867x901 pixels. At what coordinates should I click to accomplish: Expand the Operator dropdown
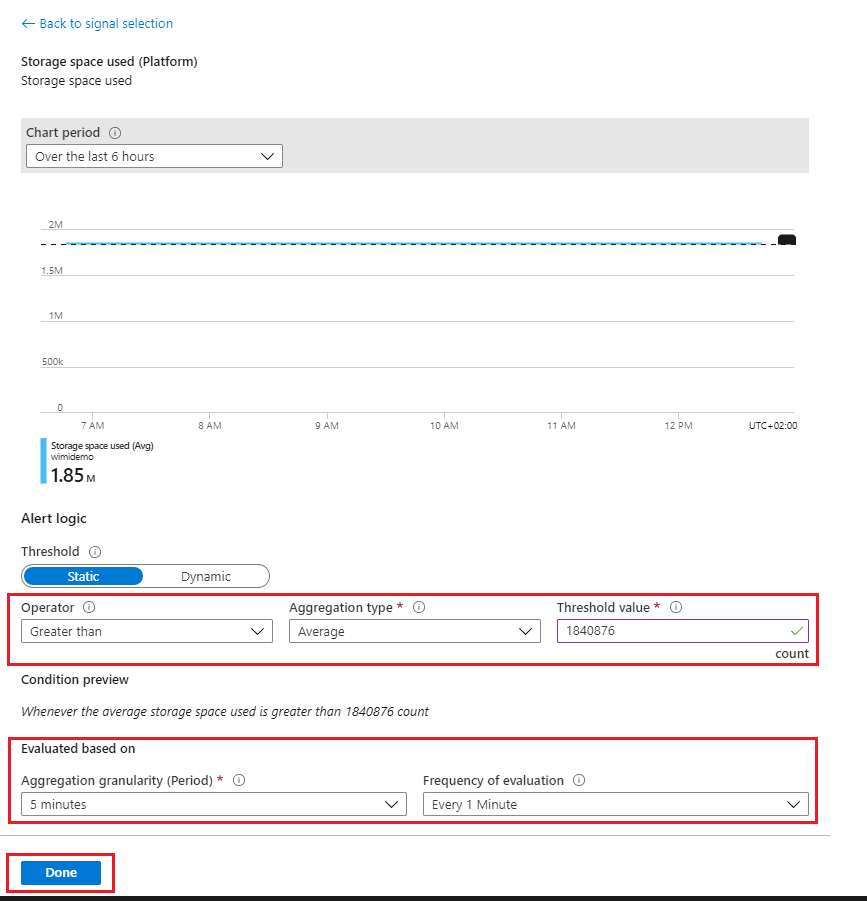point(147,631)
